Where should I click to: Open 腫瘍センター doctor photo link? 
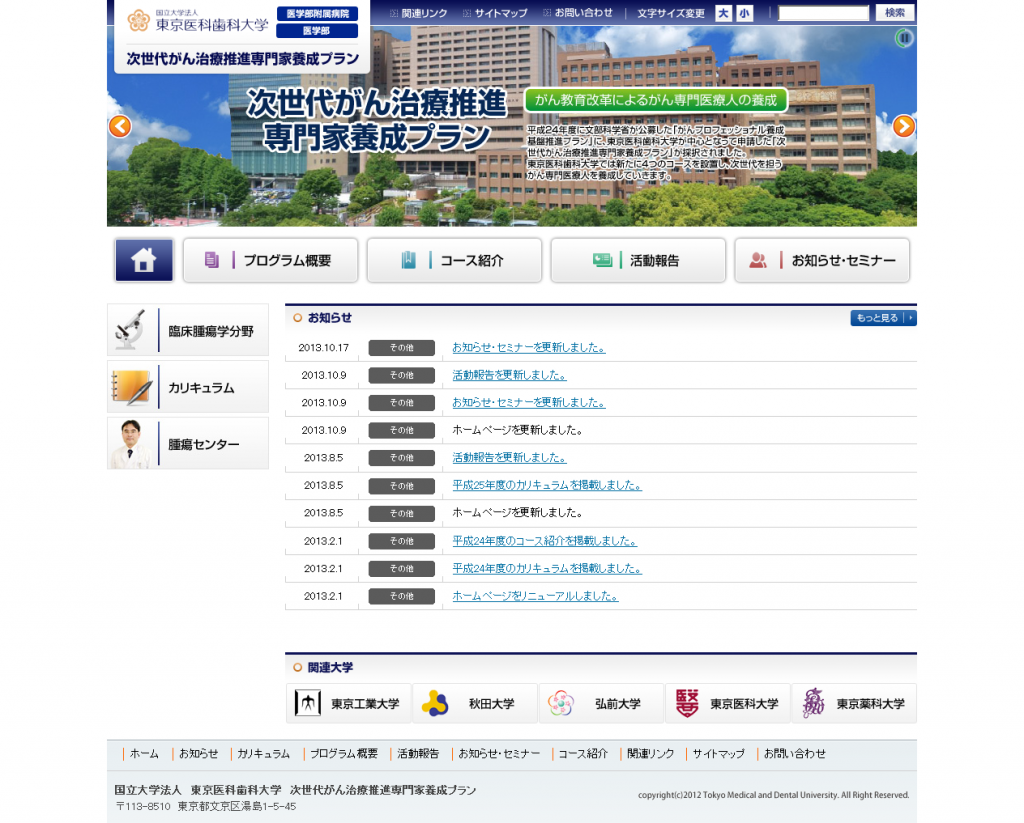click(188, 444)
